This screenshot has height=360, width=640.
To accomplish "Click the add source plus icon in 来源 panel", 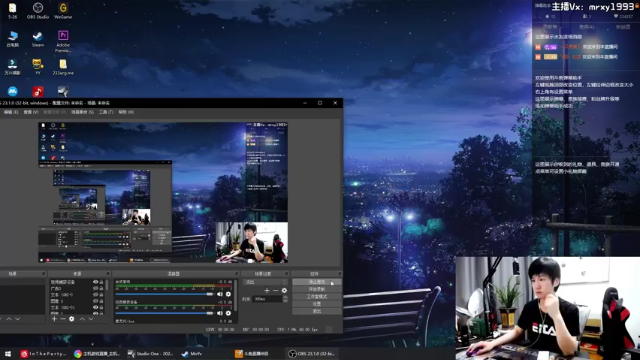I will (54, 319).
